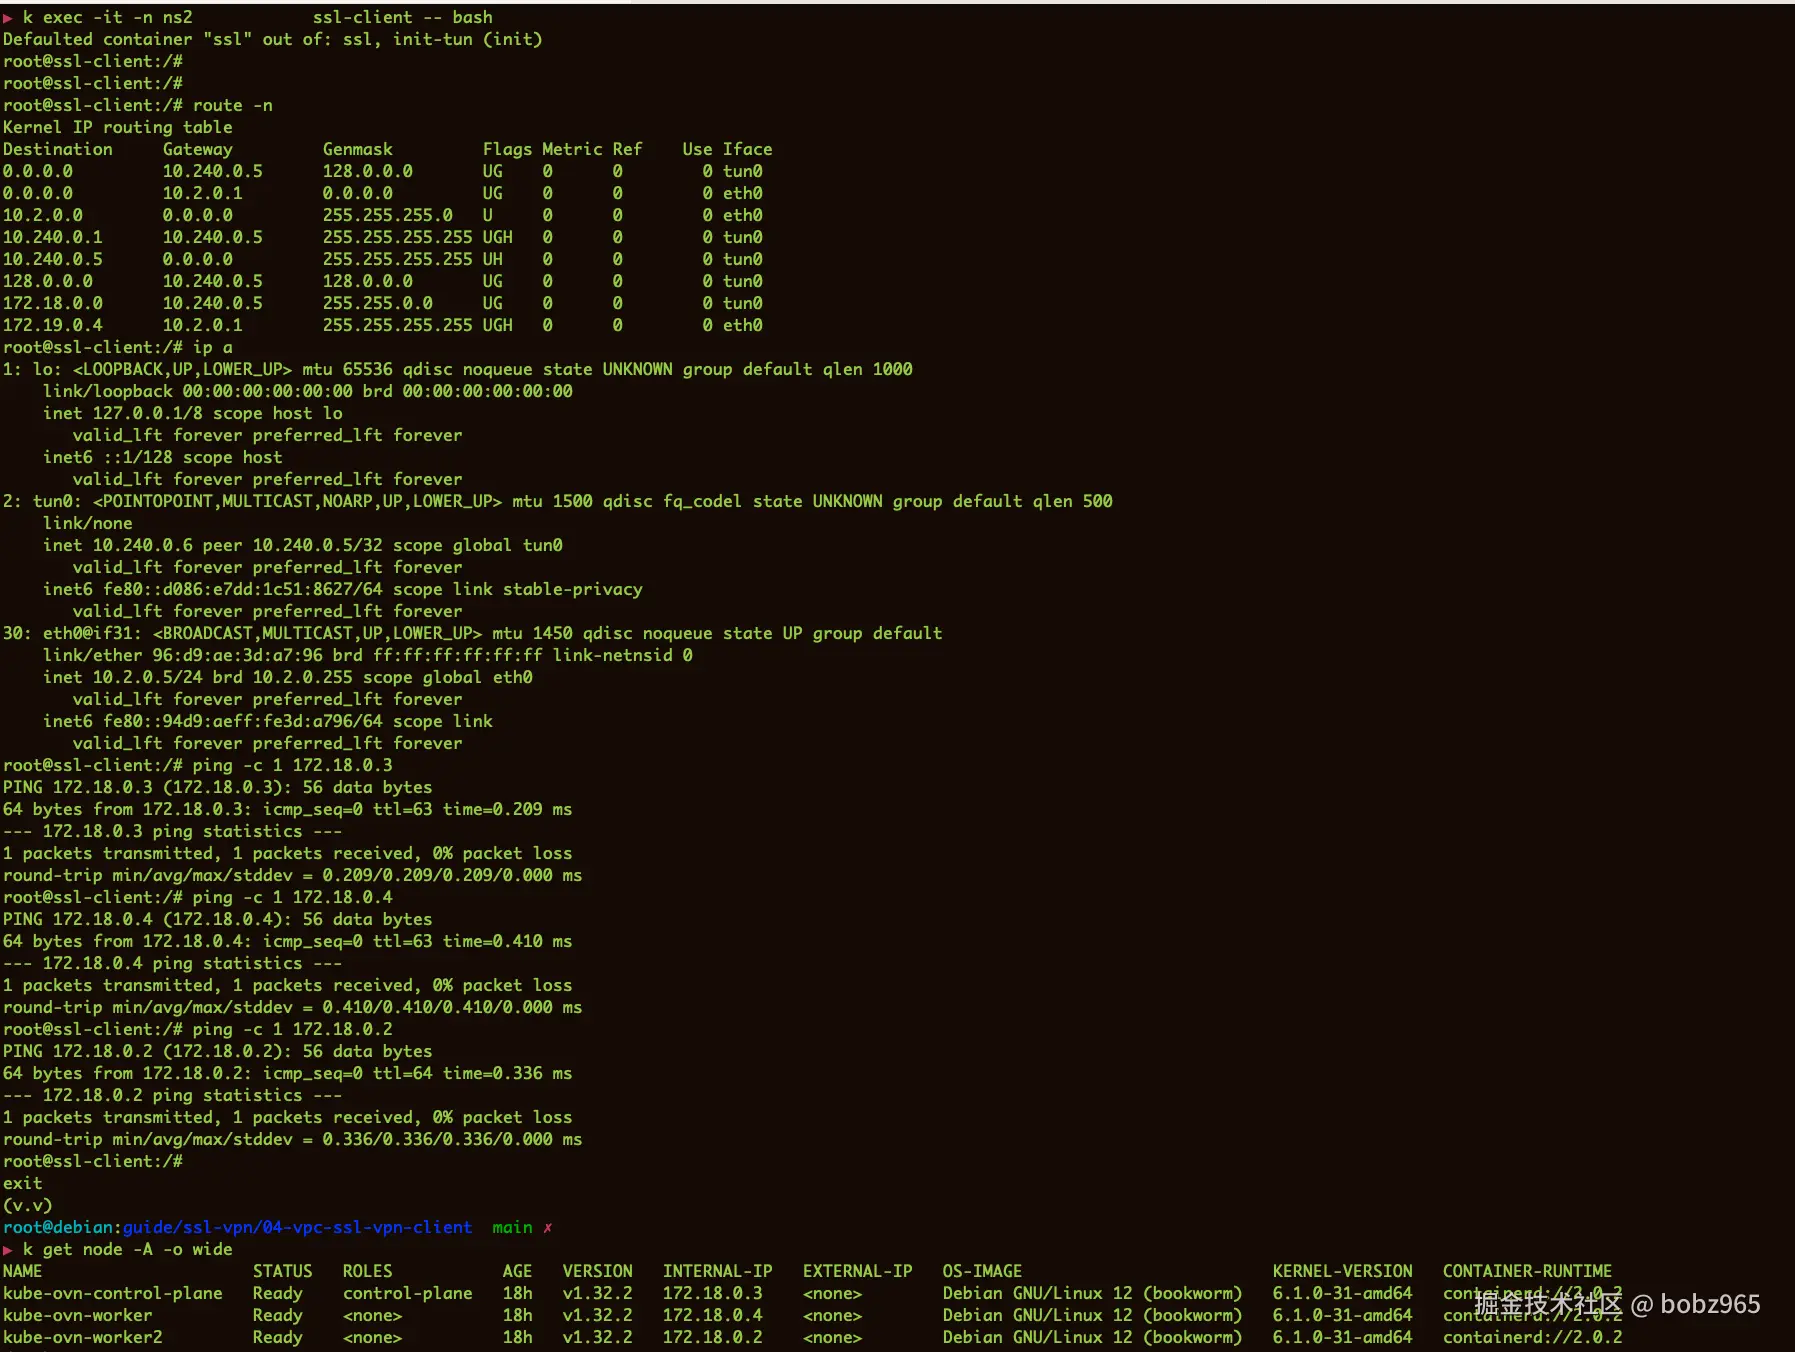Image resolution: width=1795 pixels, height=1352 pixels.
Task: Click the 'route -n' command text
Action: click(232, 105)
